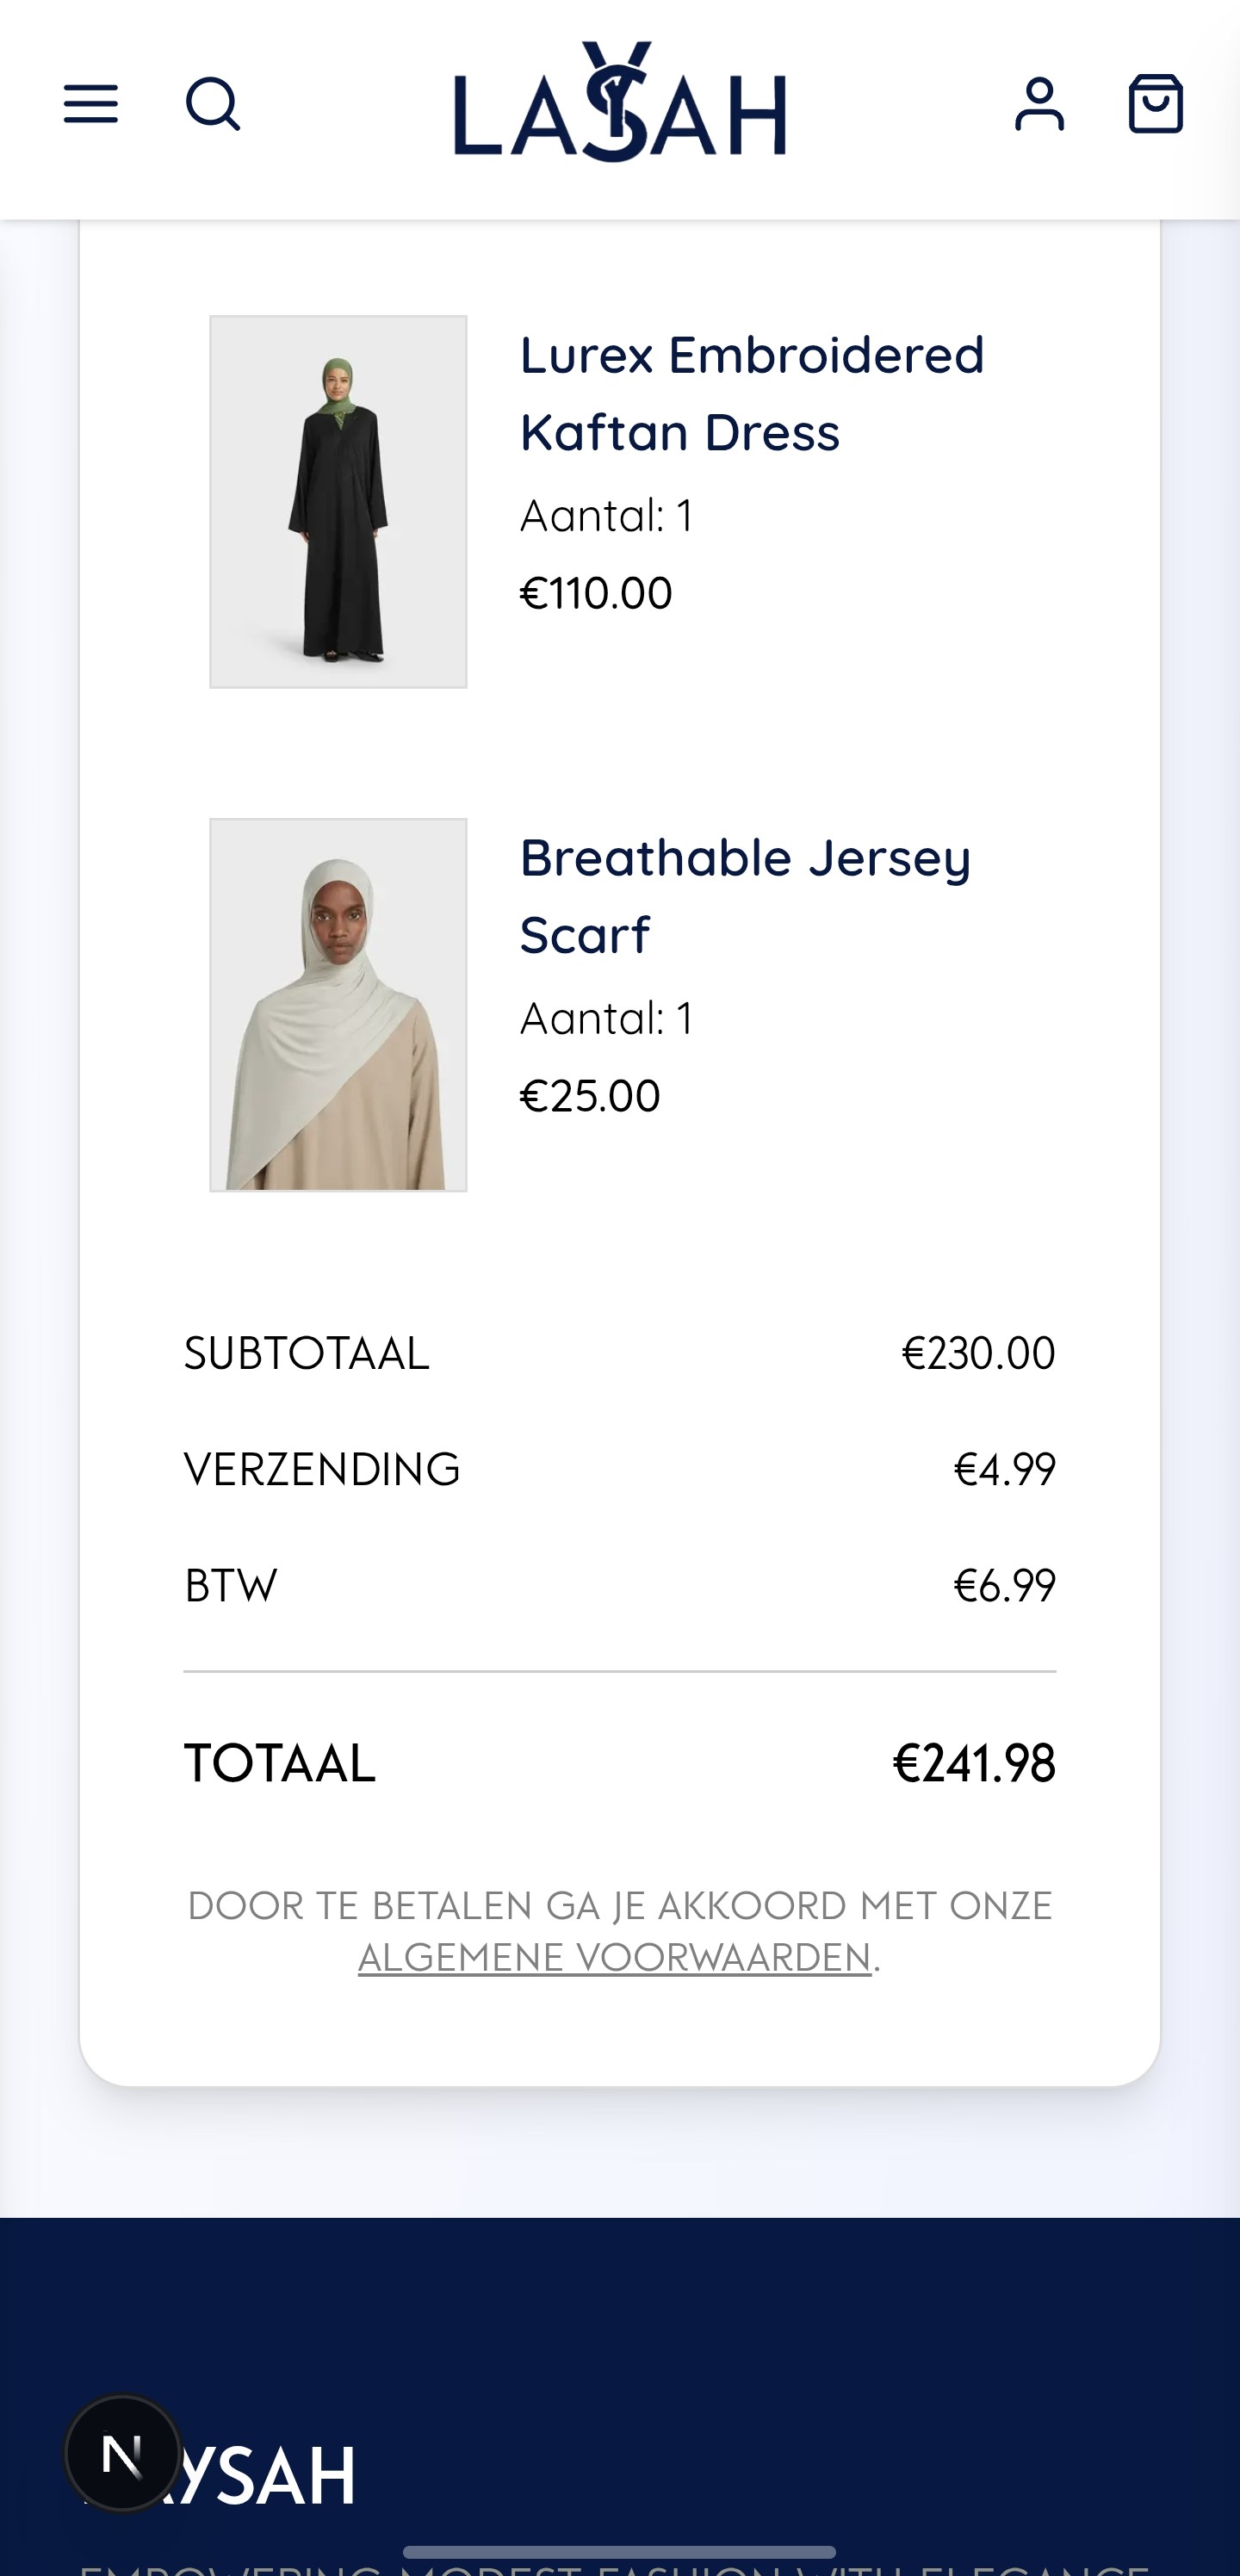Open the search magnifier icon

[213, 104]
